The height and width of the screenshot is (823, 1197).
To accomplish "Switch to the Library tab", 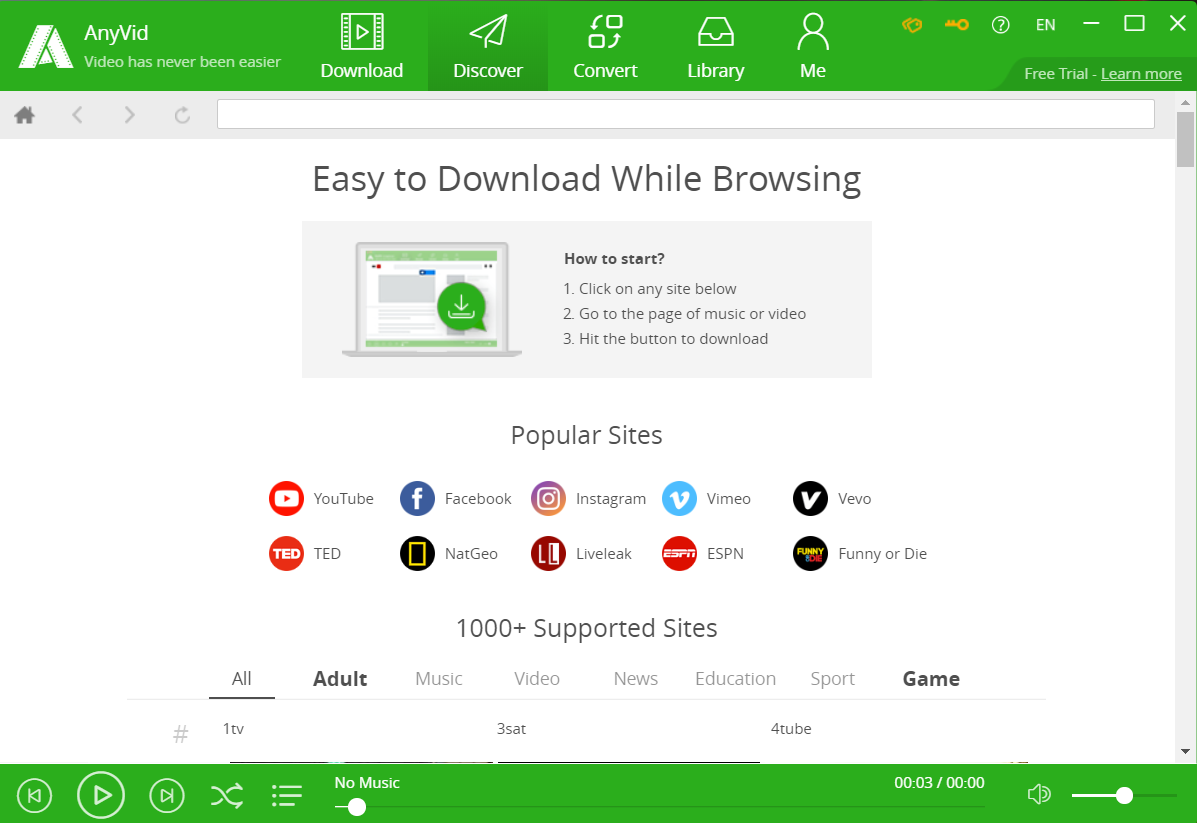I will pos(715,46).
